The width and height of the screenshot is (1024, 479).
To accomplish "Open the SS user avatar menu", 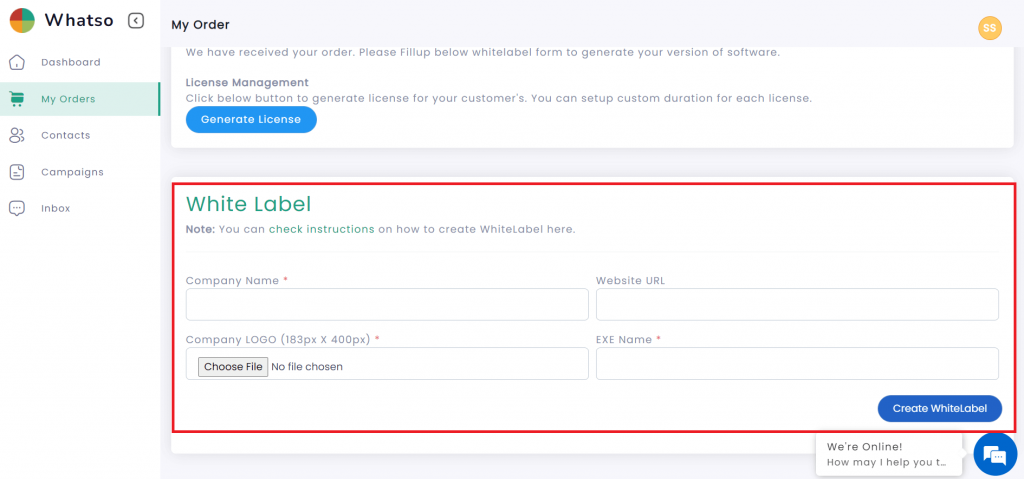I will coord(989,28).
